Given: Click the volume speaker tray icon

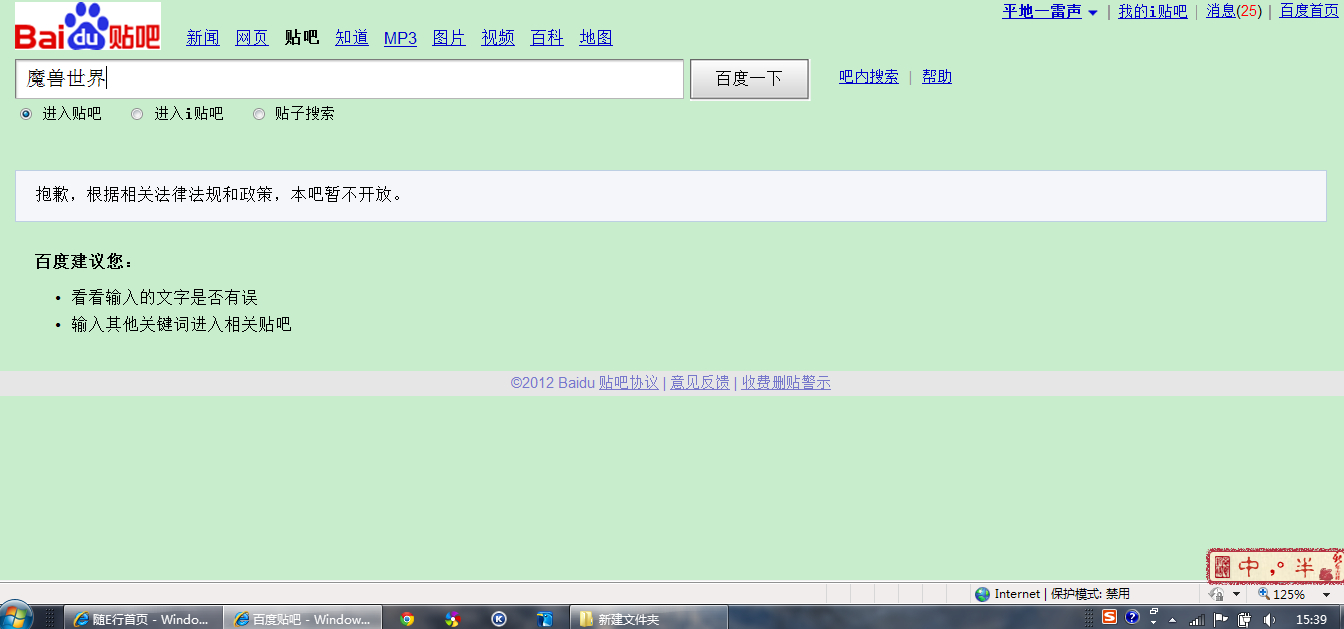Looking at the screenshot, I should (1269, 620).
